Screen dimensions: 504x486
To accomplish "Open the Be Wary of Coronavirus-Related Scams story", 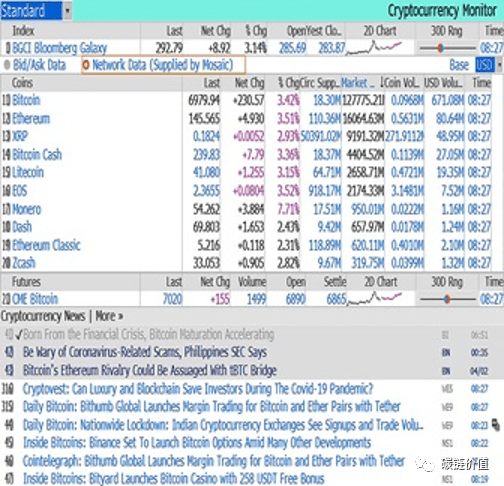I will 145,352.
